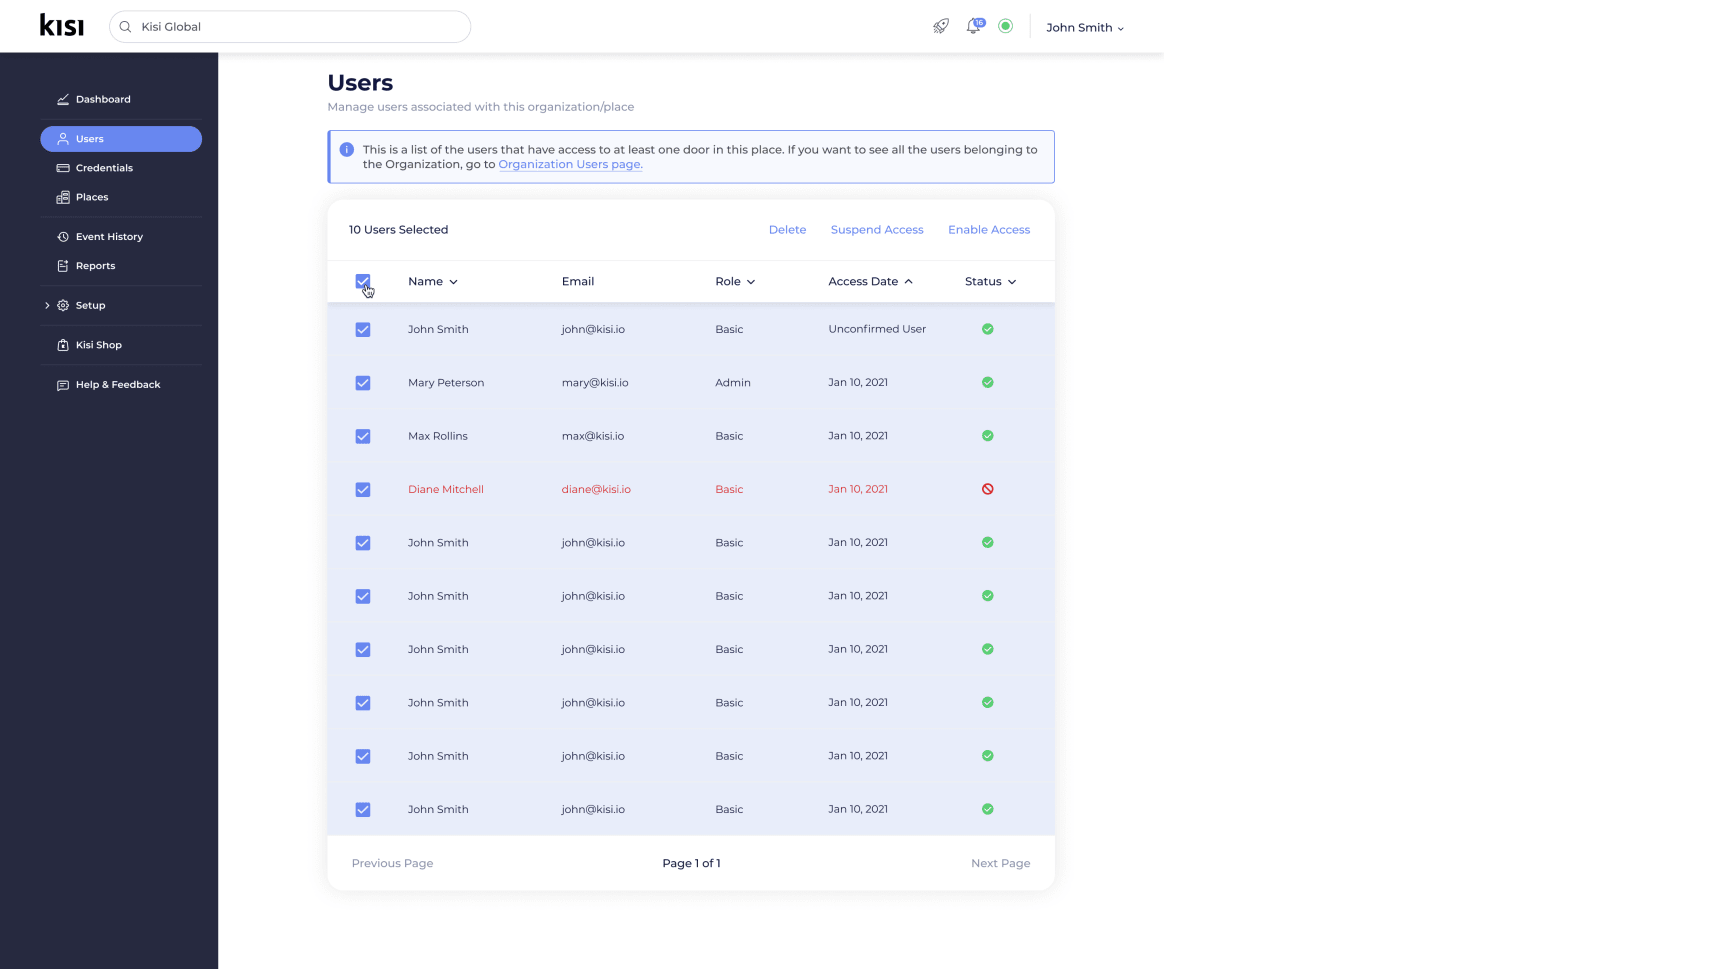The image size is (1722, 969).
Task: Open notifications via the bell icon
Action: [x=972, y=26]
